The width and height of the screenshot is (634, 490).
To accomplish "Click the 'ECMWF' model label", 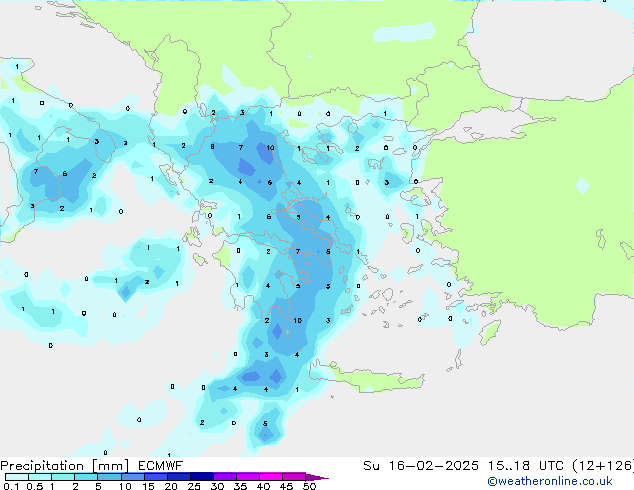I will coord(161,466).
